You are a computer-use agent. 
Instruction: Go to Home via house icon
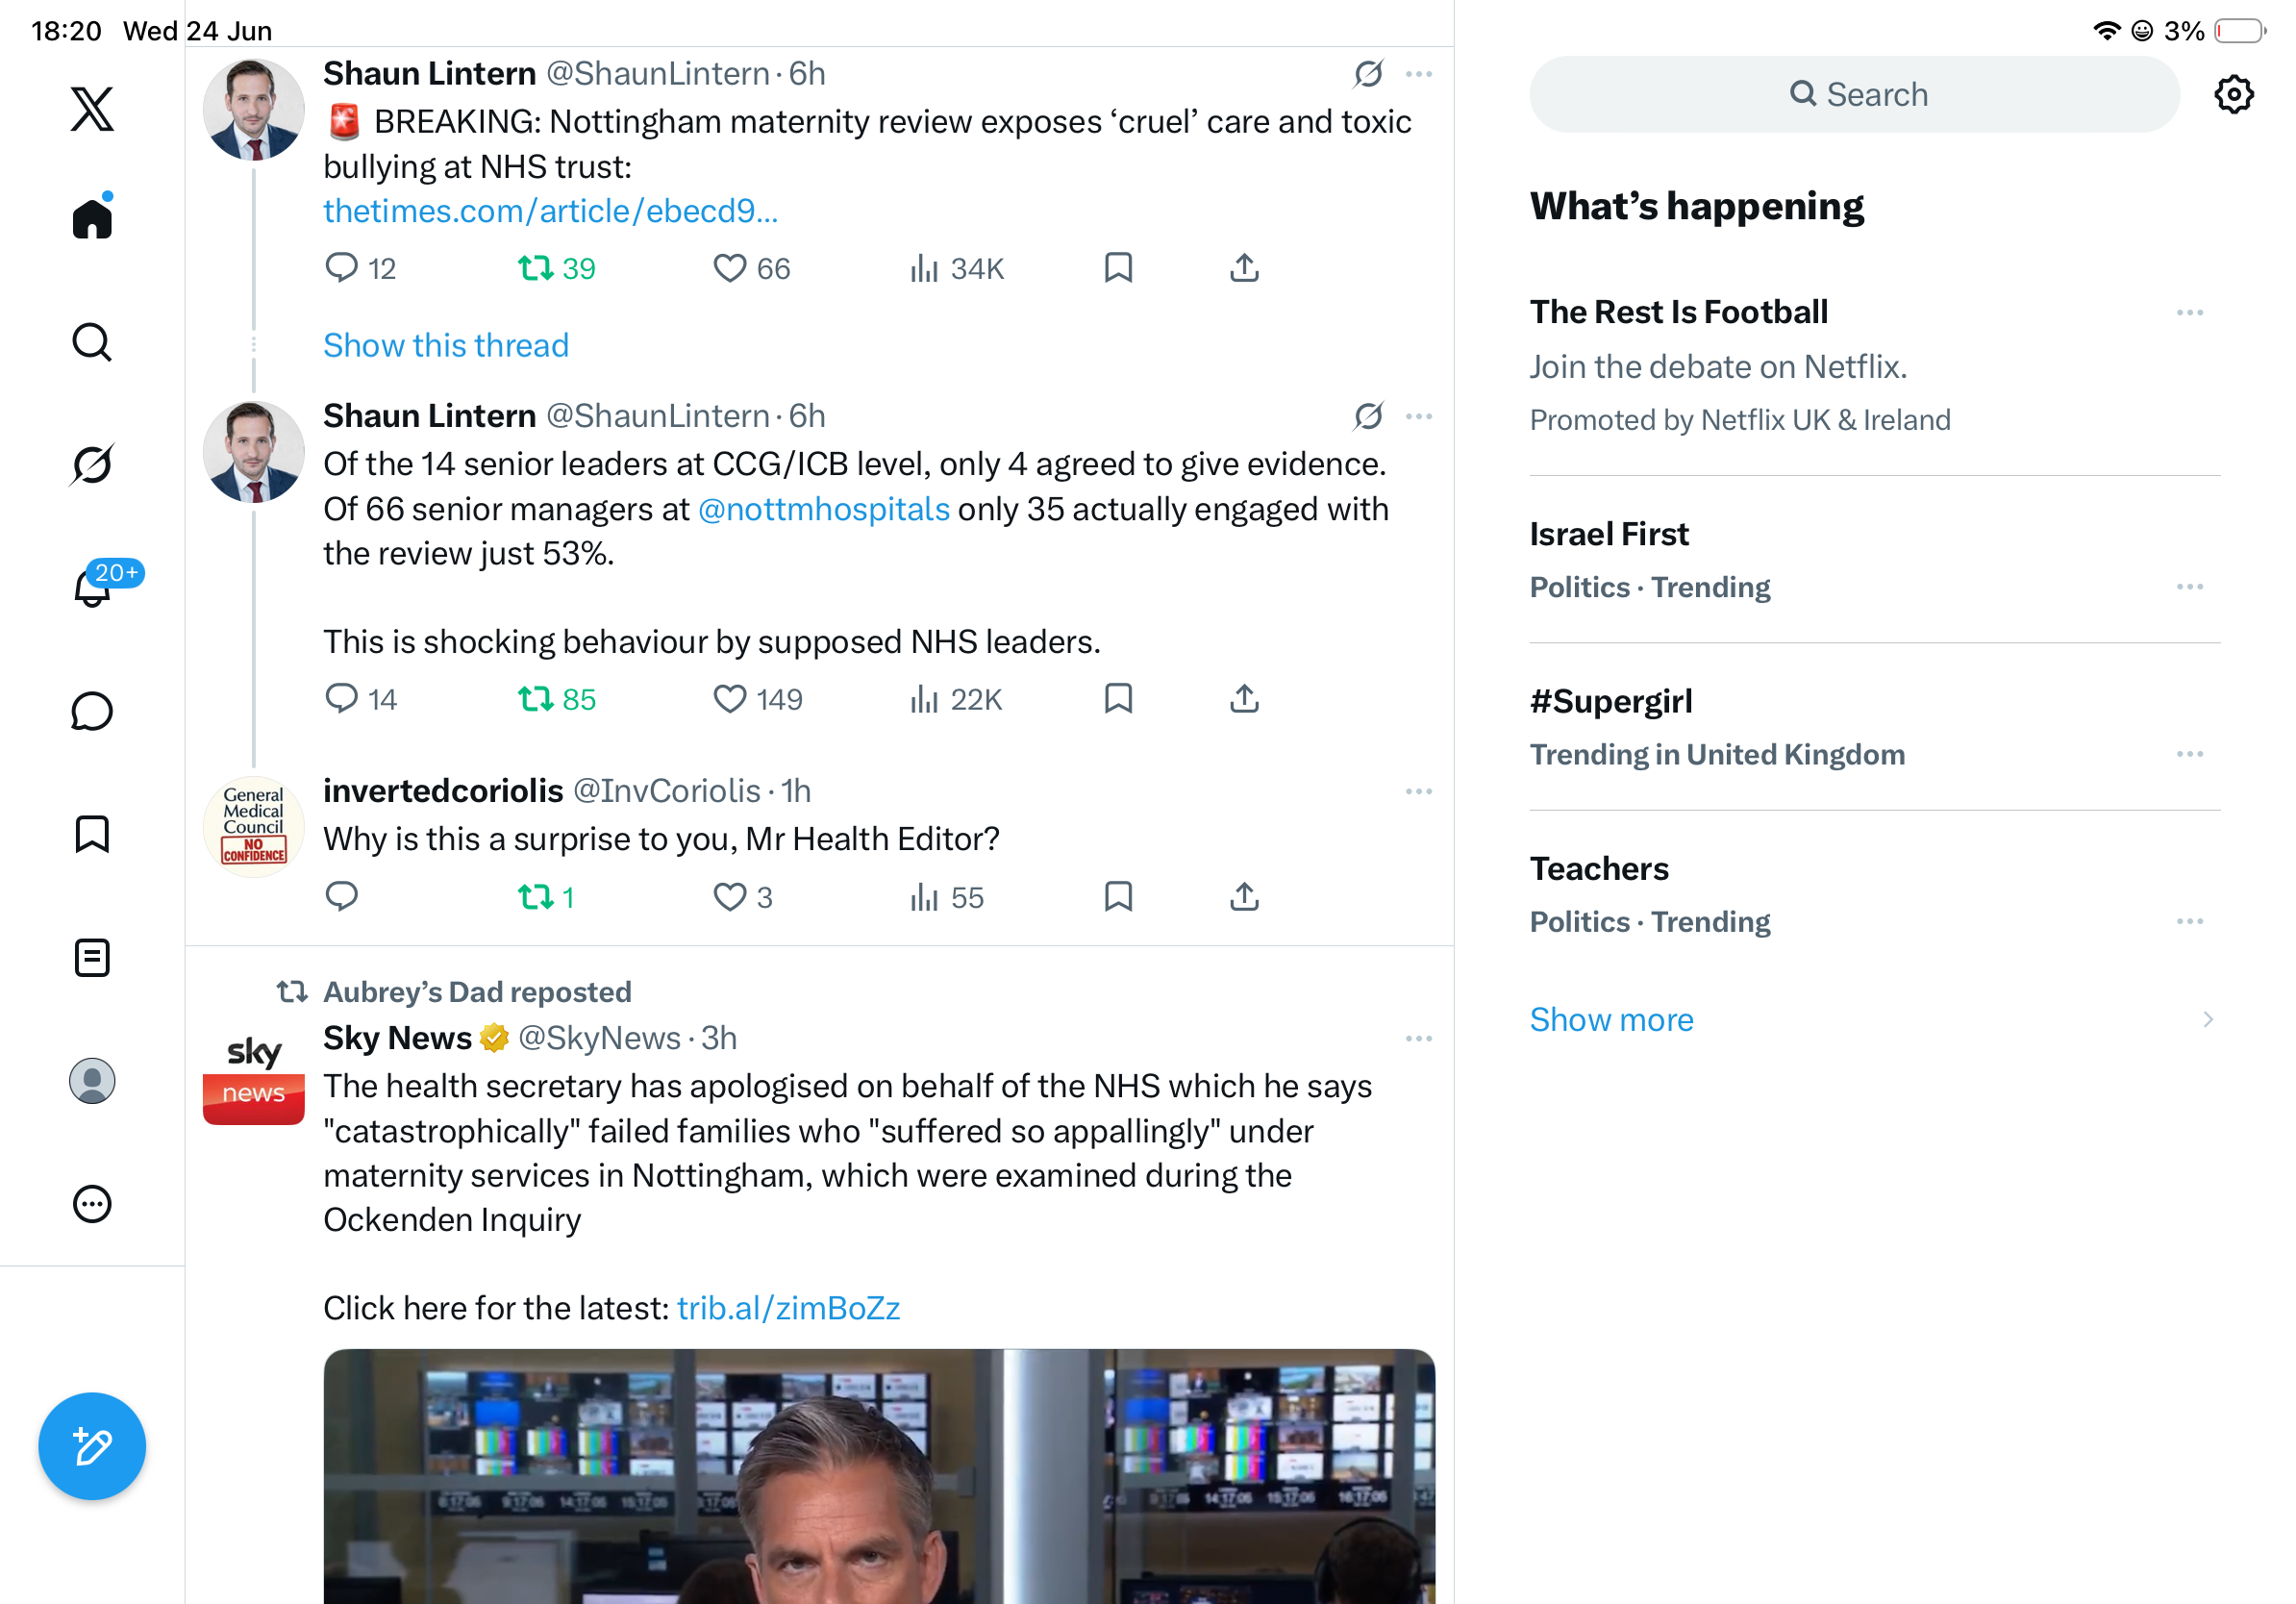tap(92, 217)
